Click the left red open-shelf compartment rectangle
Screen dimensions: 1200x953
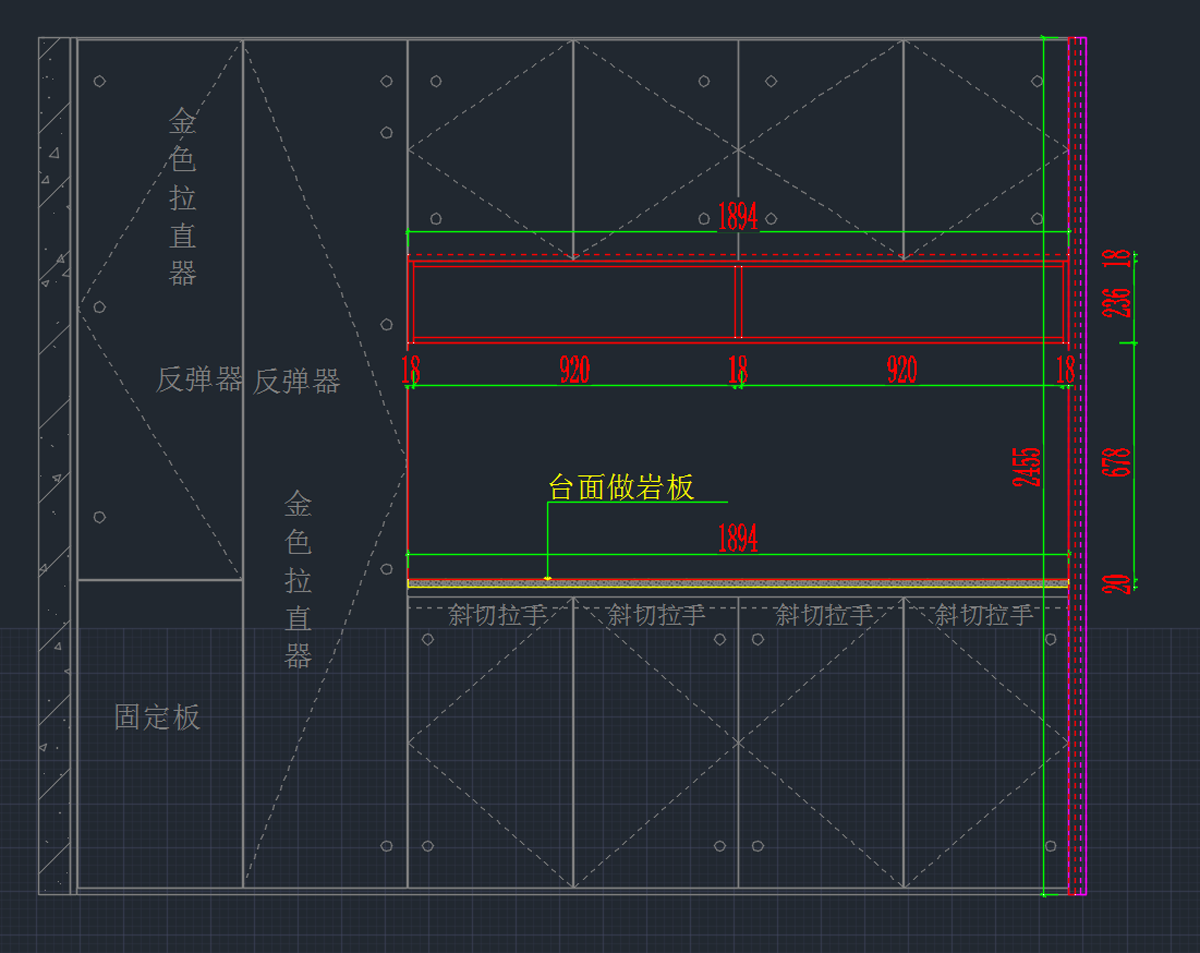pos(573,302)
